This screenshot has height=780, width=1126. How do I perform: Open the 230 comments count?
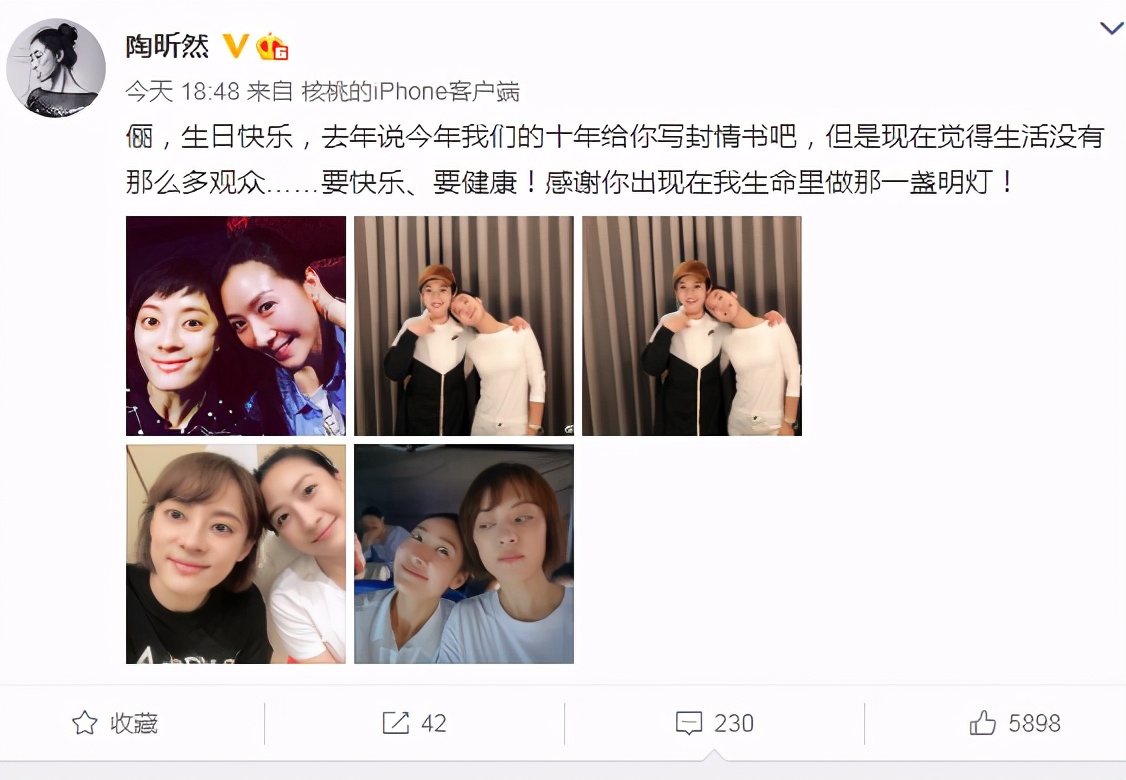pyautogui.click(x=734, y=723)
